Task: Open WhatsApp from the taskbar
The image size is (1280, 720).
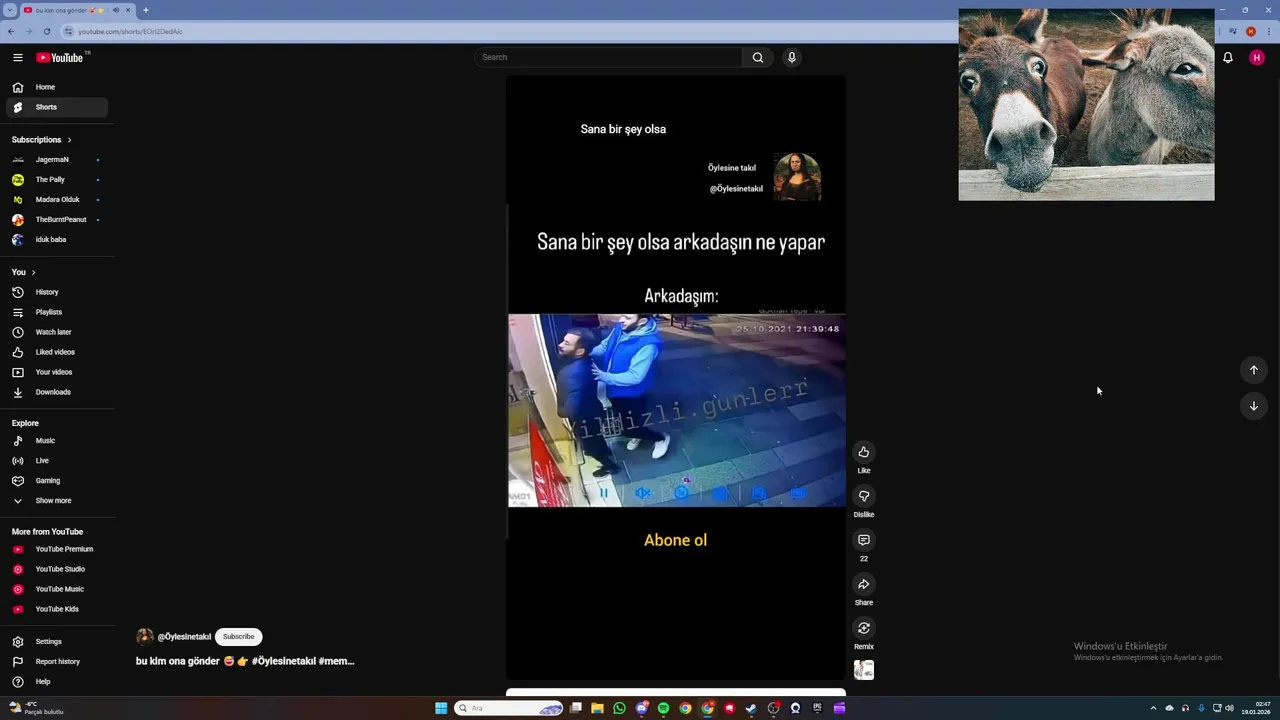Action: (619, 708)
